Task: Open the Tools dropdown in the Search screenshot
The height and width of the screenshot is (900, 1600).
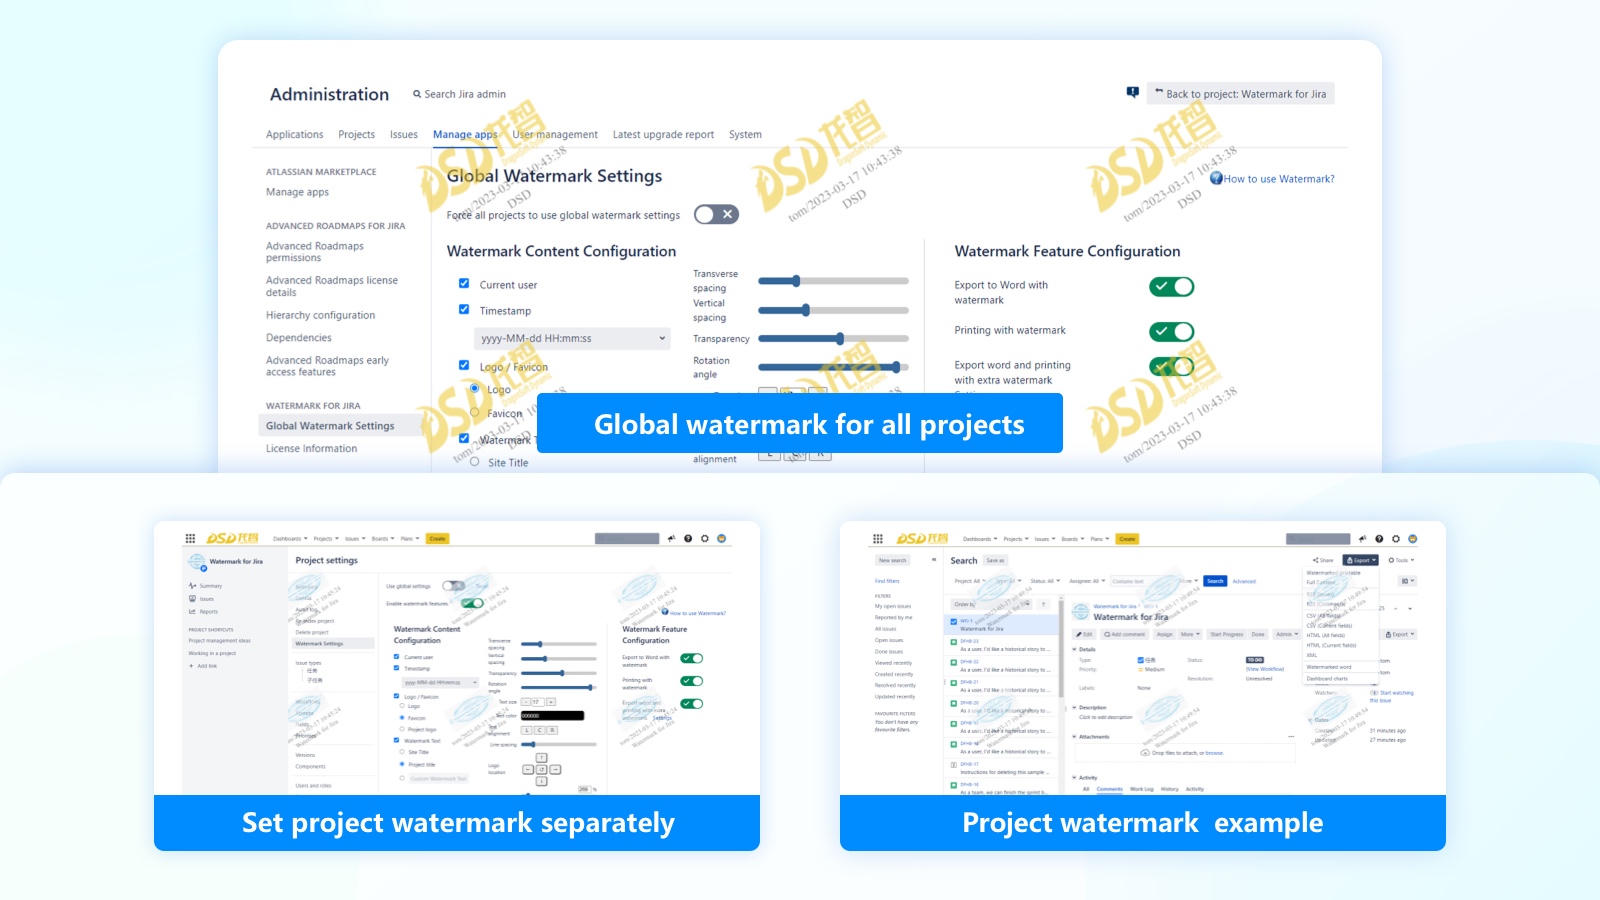Action: (x=1403, y=560)
